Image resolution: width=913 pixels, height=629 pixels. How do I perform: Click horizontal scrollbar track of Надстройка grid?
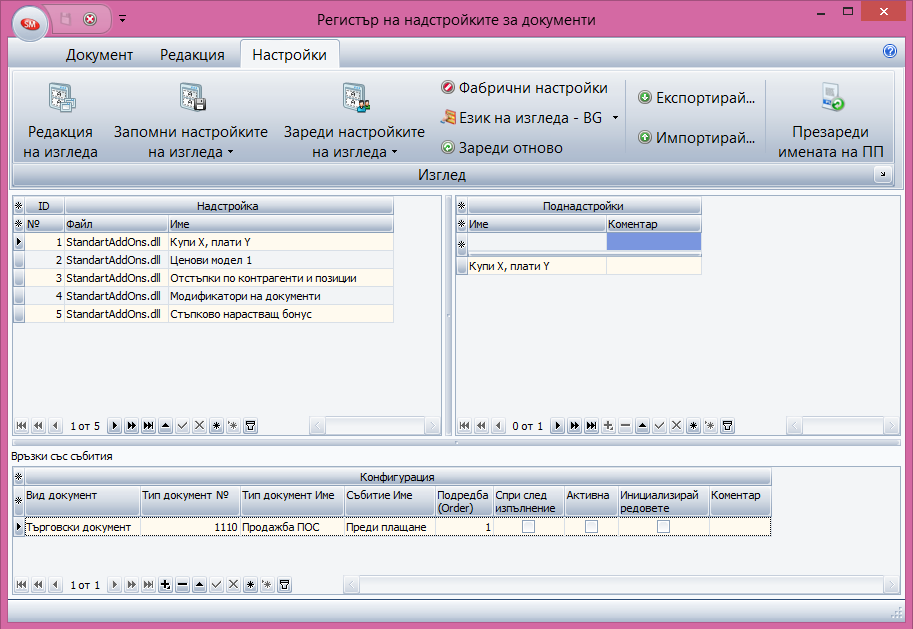point(374,426)
